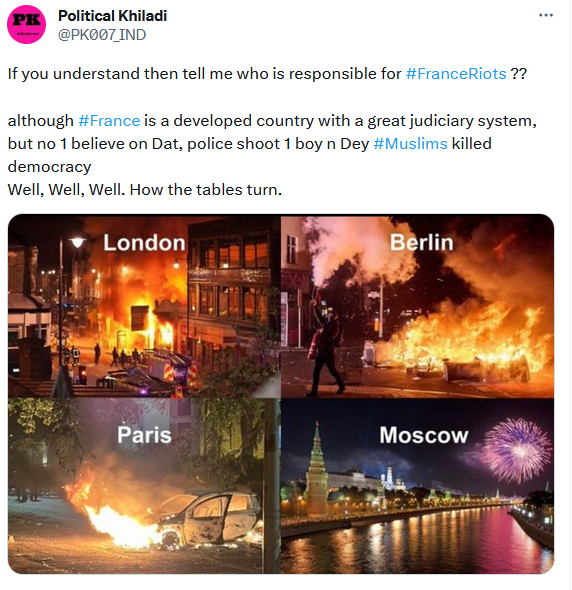The height and width of the screenshot is (590, 572).
Task: Click the "How the tables turn" text line
Action: point(206,190)
